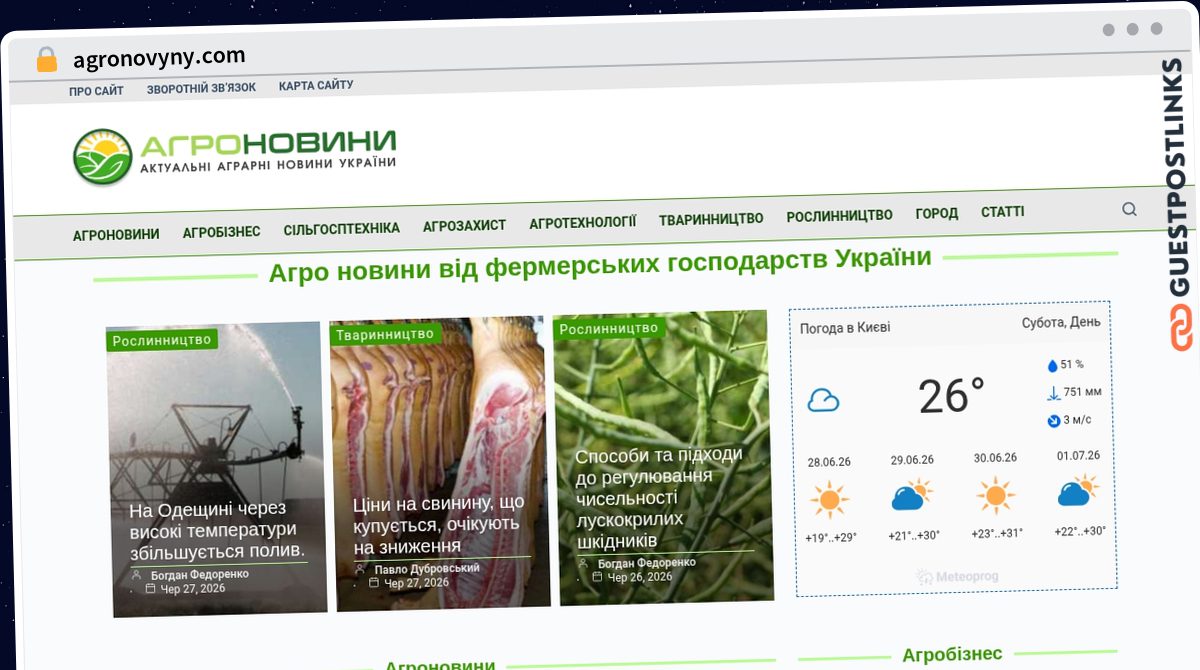
Task: Open the АГРОНОВИНИ menu item
Action: [116, 235]
